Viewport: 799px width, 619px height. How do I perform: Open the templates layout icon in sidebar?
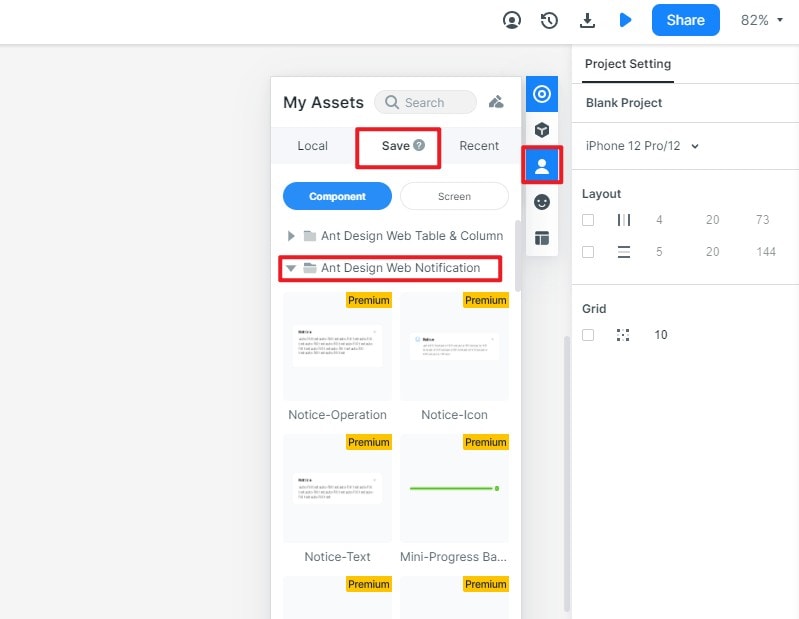(542, 238)
